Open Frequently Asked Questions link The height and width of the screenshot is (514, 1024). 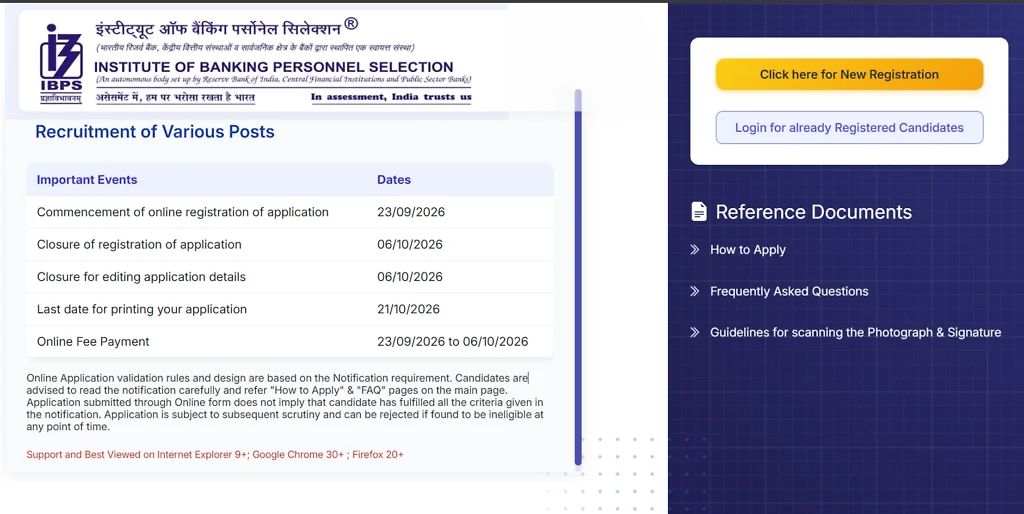789,291
